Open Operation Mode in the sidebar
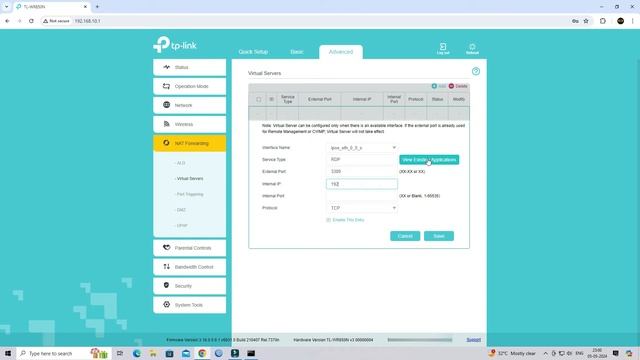This screenshot has width=640, height=360. pos(189,86)
